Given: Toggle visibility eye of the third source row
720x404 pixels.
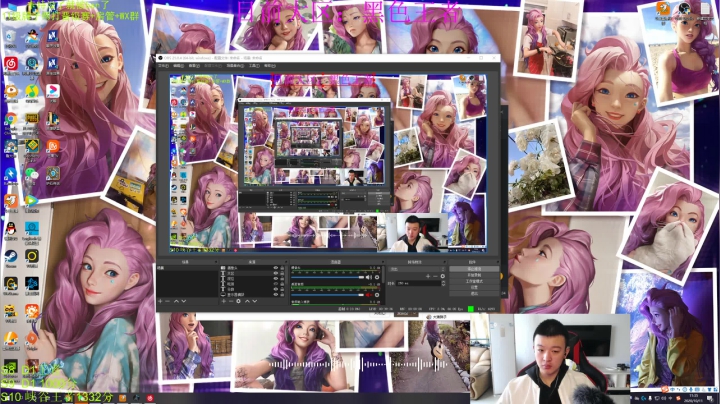Looking at the screenshot, I should (x=276, y=278).
